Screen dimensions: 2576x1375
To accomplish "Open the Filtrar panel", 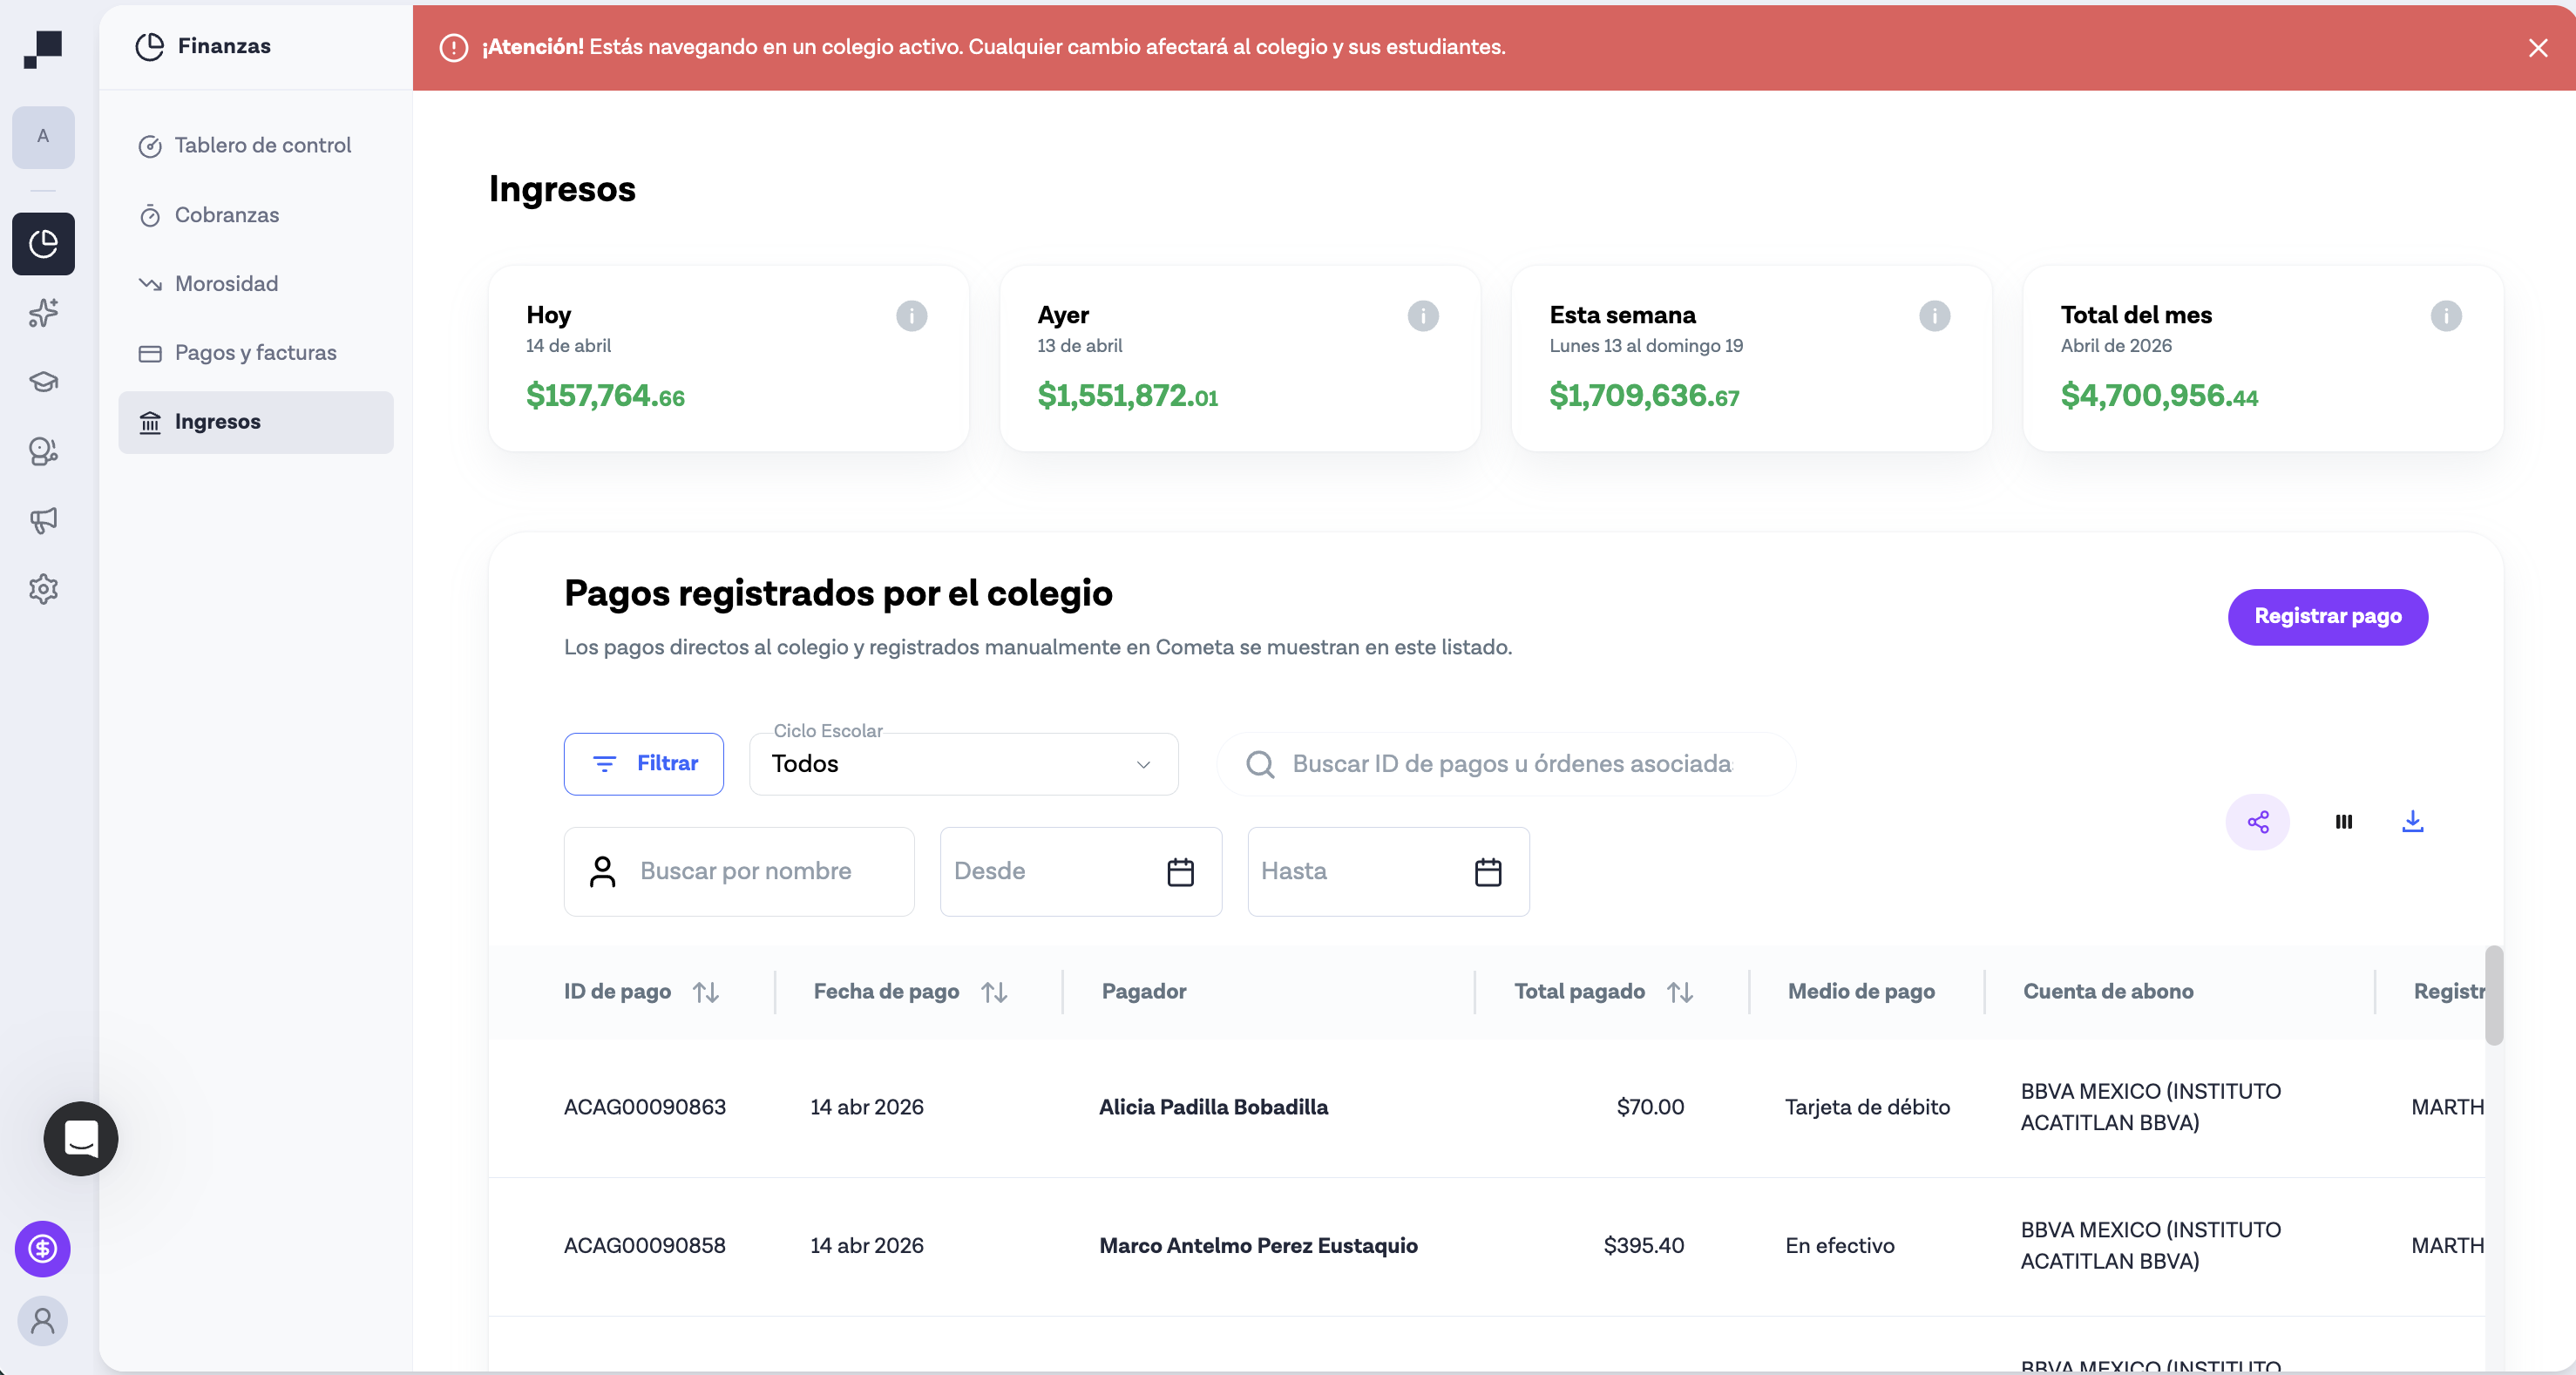I will (643, 764).
